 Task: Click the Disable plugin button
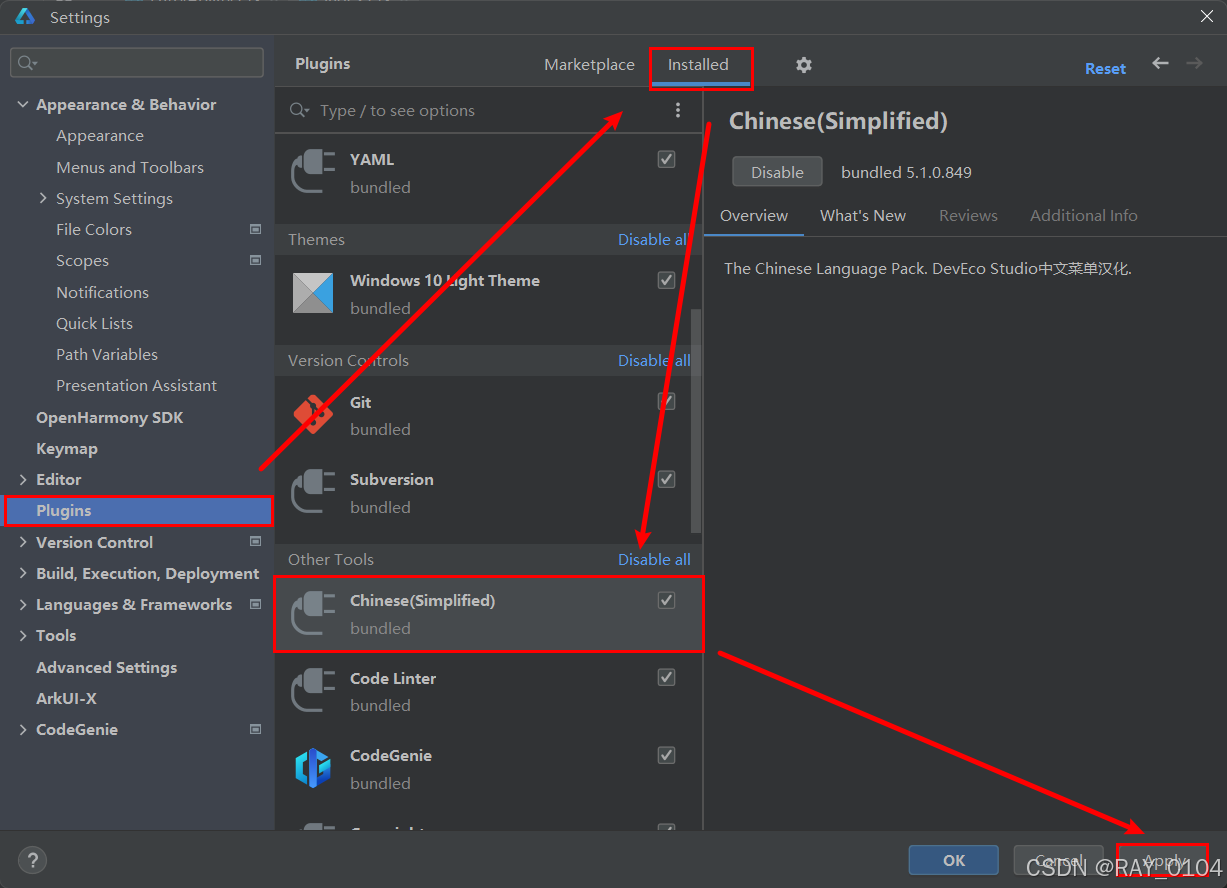pos(777,172)
